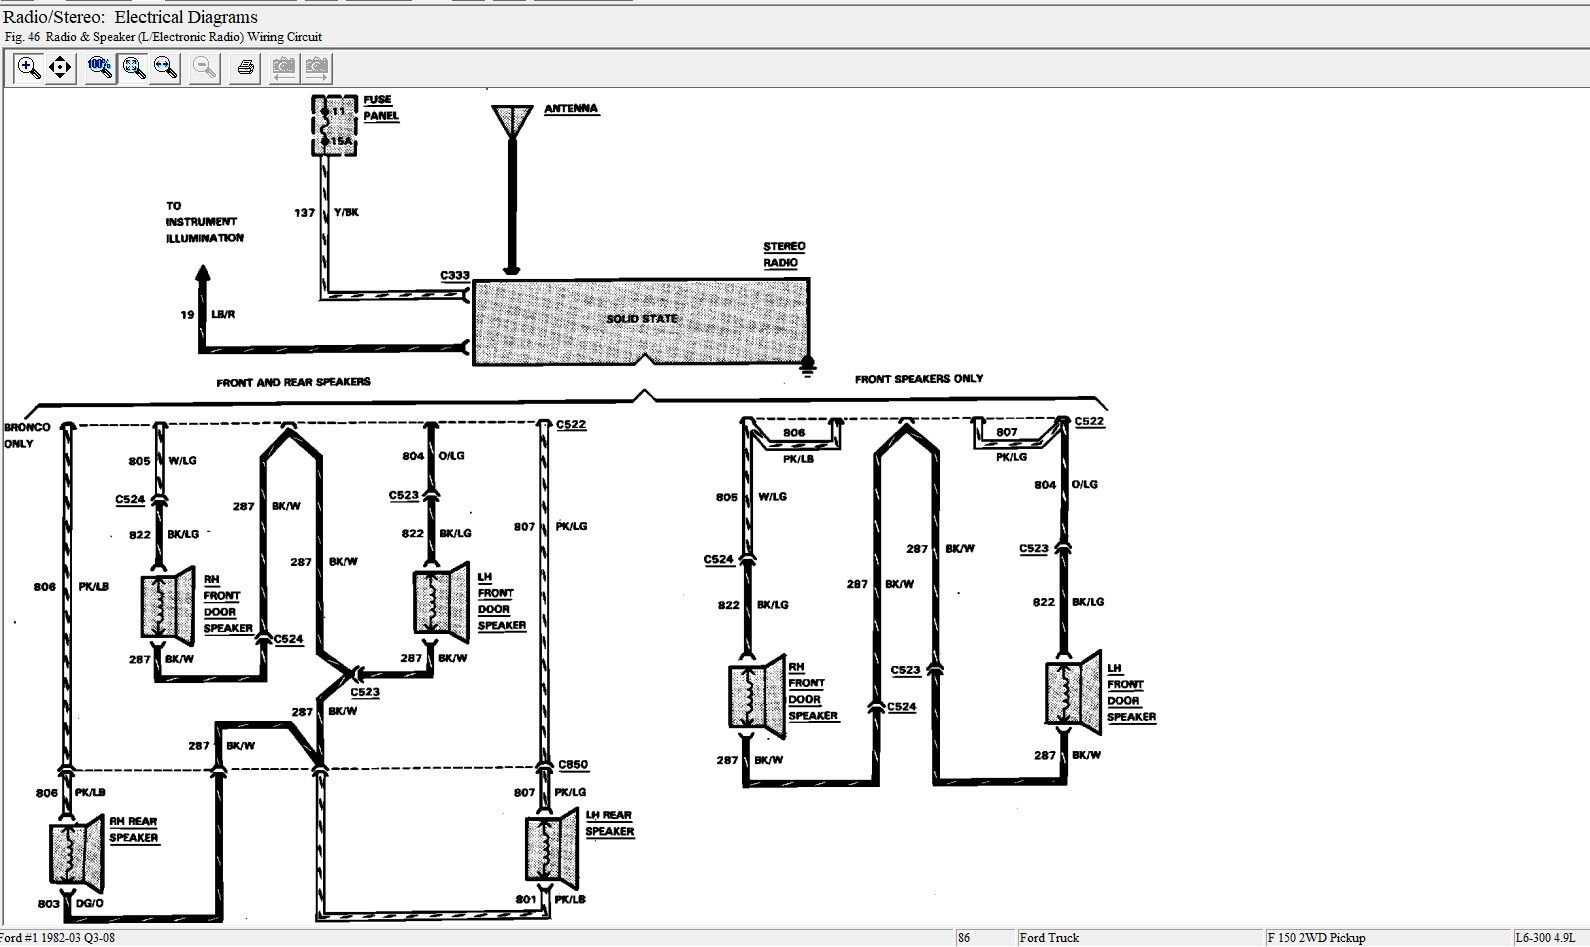Click the Solid State stereo radio block
Image resolution: width=1590 pixels, height=947 pixels.
tap(640, 321)
